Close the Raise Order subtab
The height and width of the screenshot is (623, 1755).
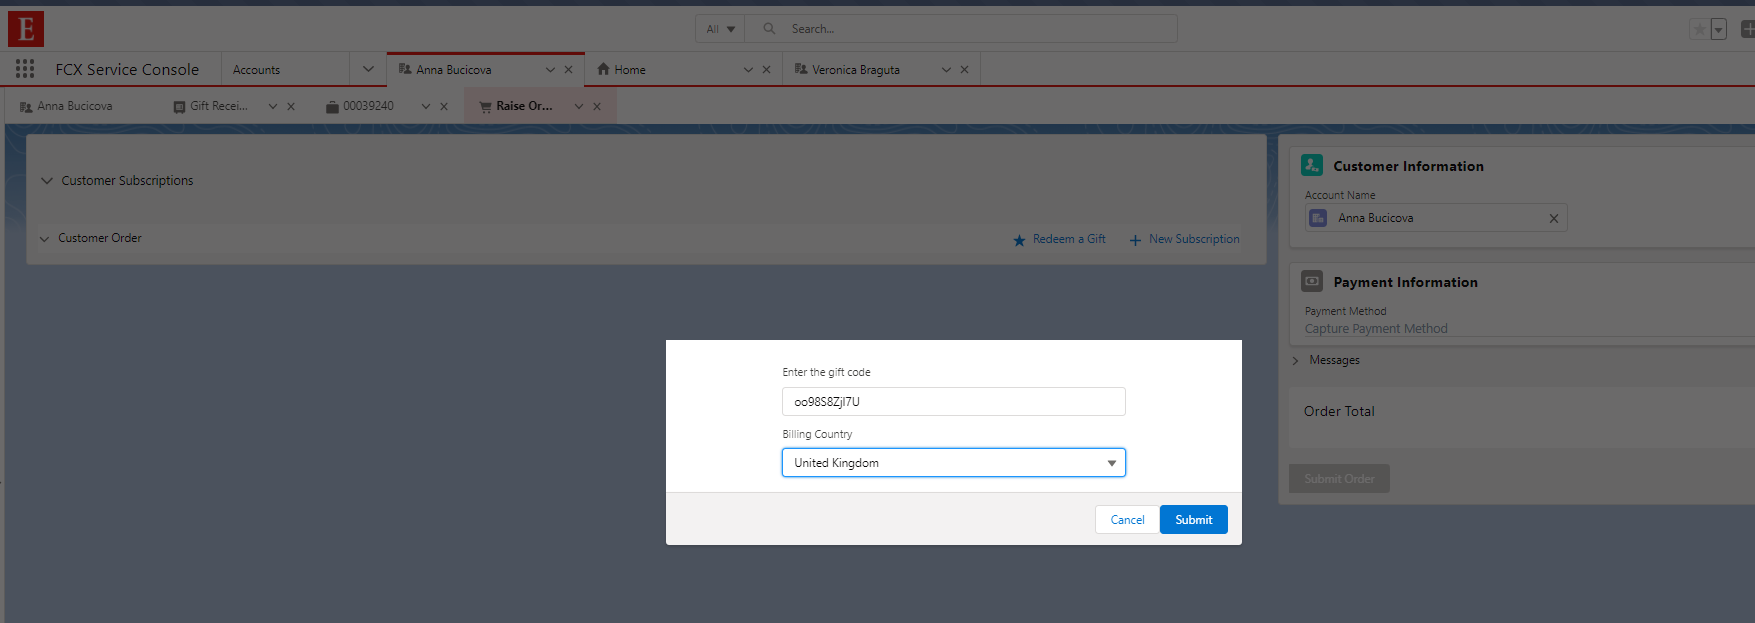597,106
